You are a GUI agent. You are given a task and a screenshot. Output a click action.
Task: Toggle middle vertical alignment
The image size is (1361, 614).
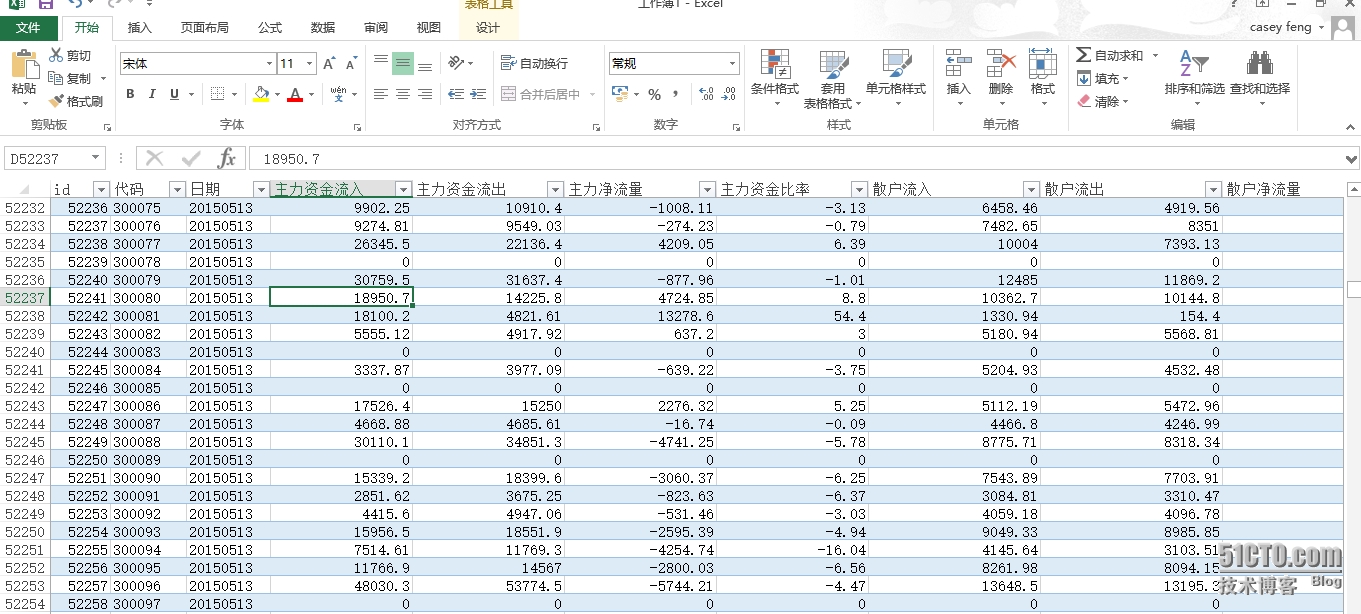[403, 63]
